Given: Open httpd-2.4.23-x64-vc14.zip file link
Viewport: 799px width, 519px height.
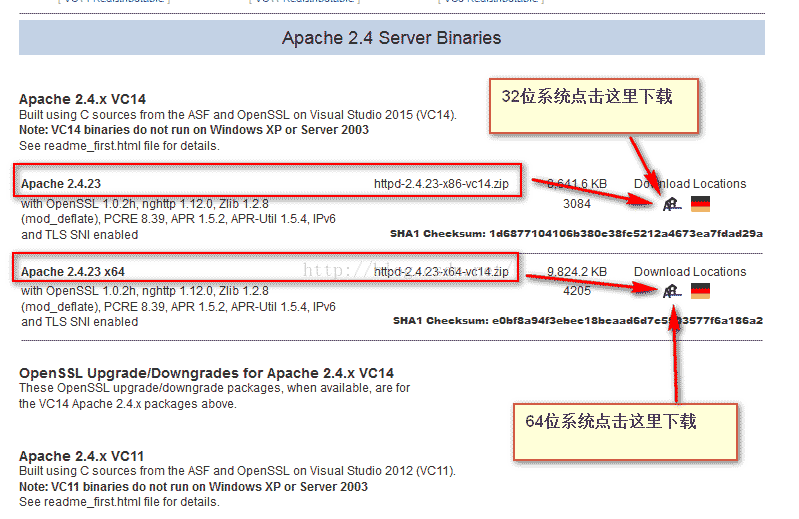Looking at the screenshot, I should 441,271.
